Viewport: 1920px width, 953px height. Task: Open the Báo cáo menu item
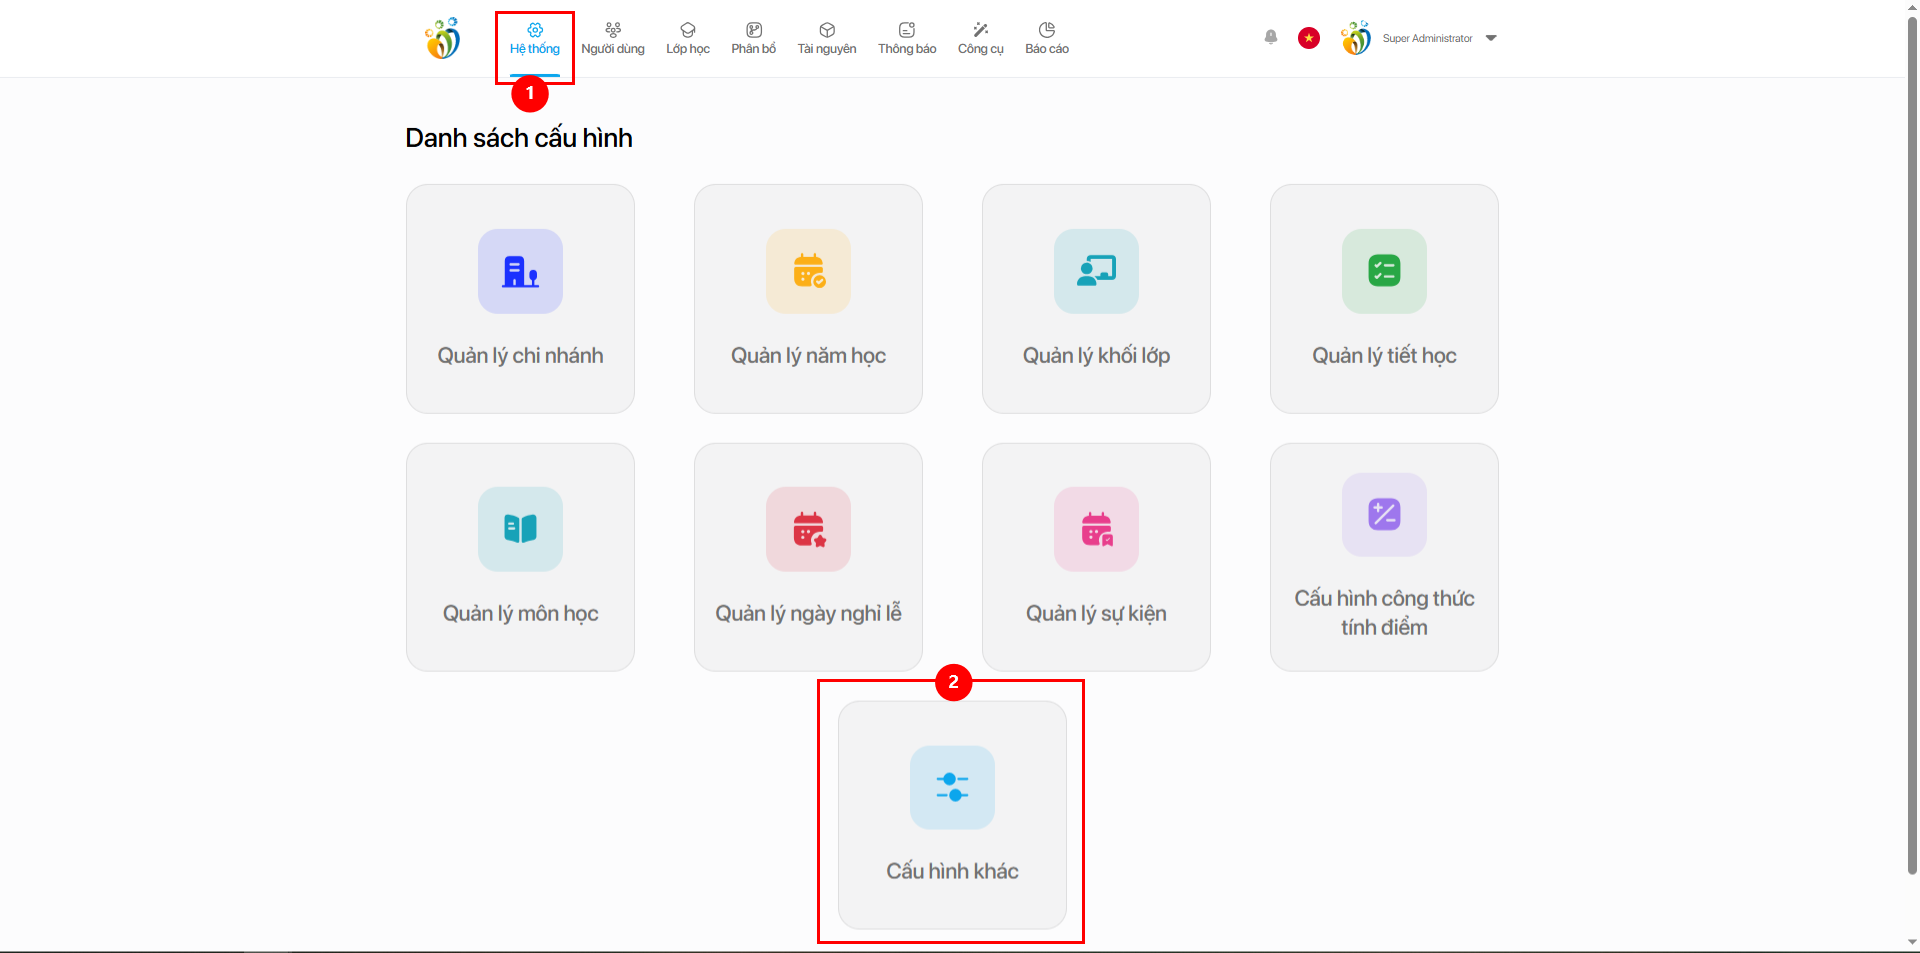click(x=1046, y=38)
